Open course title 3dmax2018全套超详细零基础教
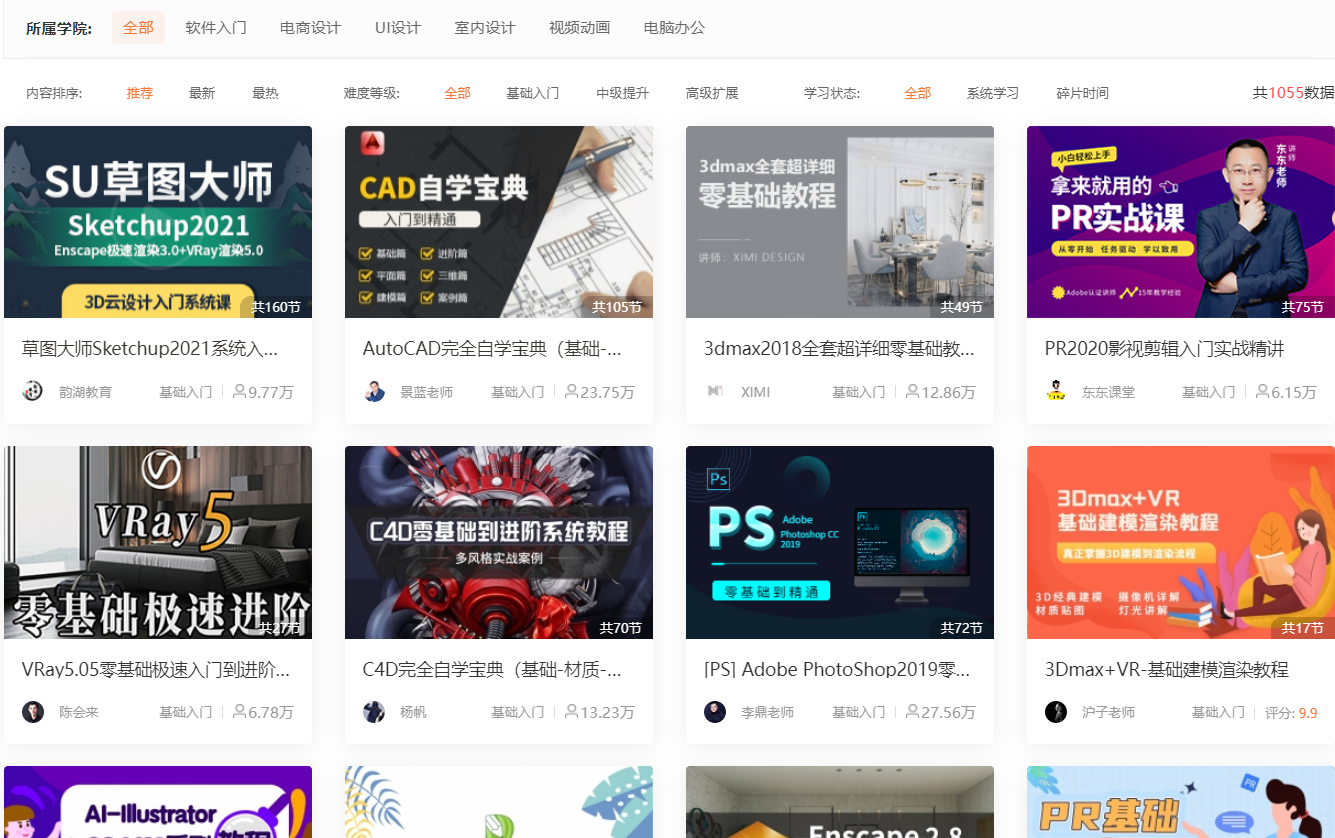The height and width of the screenshot is (838, 1335). [x=839, y=349]
